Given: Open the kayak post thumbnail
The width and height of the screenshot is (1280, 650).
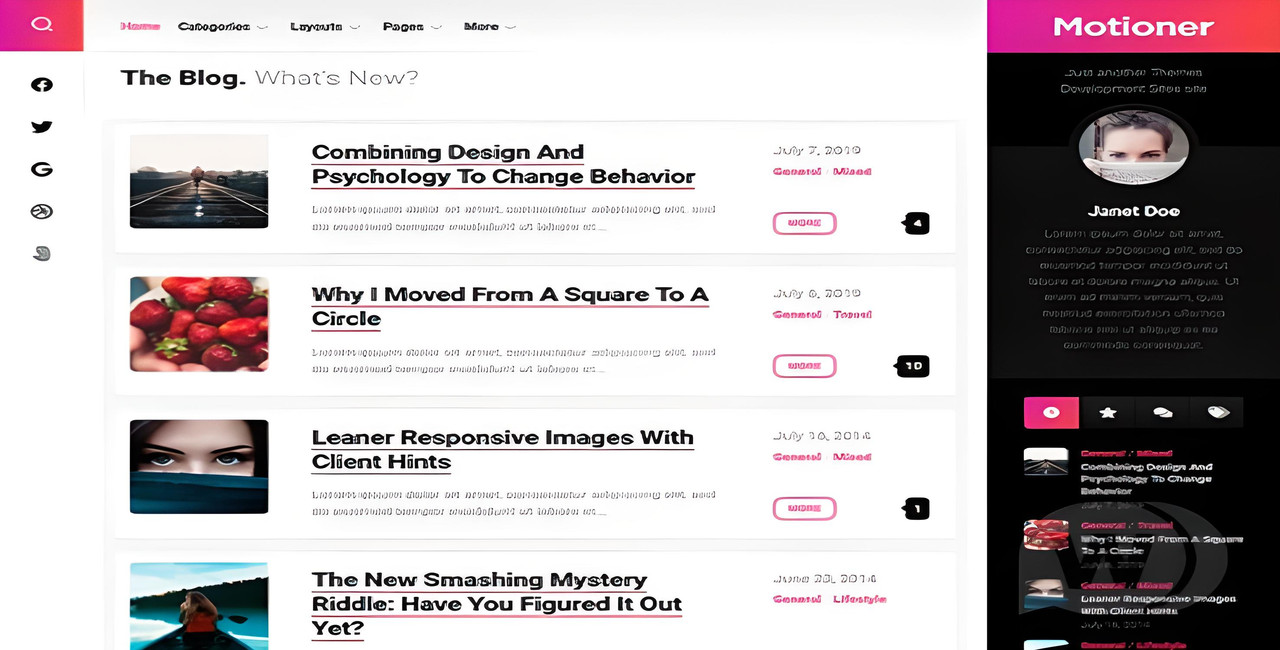Looking at the screenshot, I should (x=199, y=606).
